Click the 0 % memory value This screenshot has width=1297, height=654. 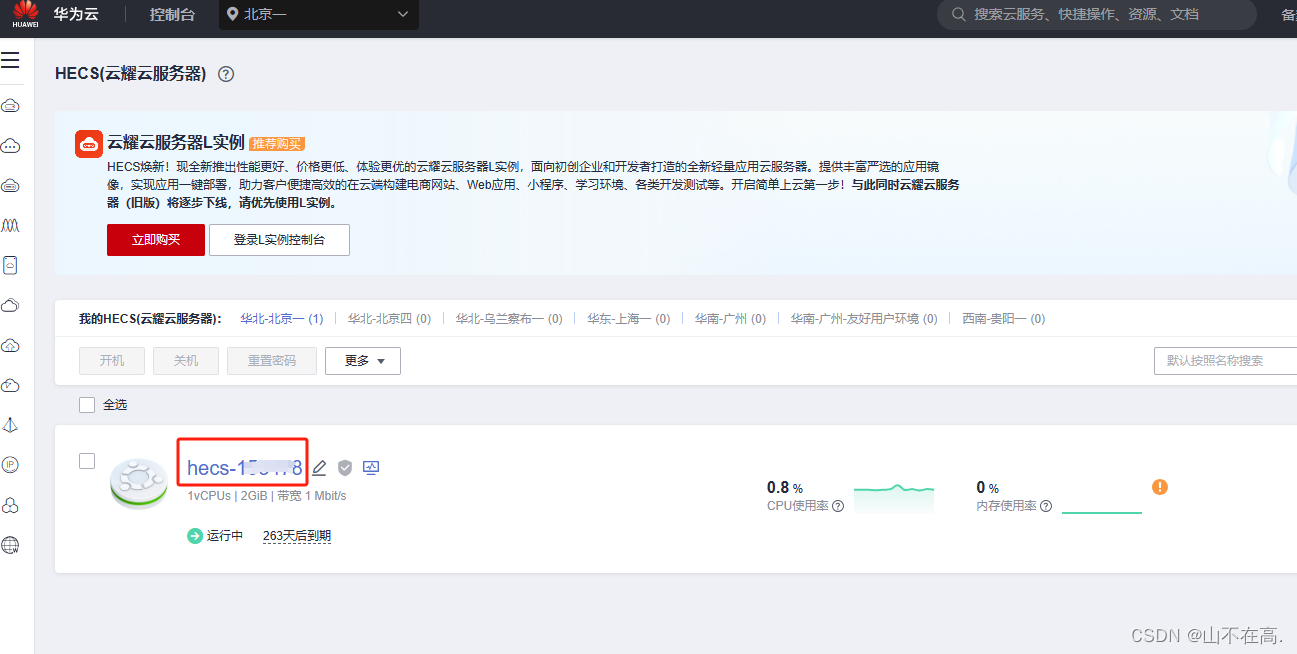tap(987, 488)
